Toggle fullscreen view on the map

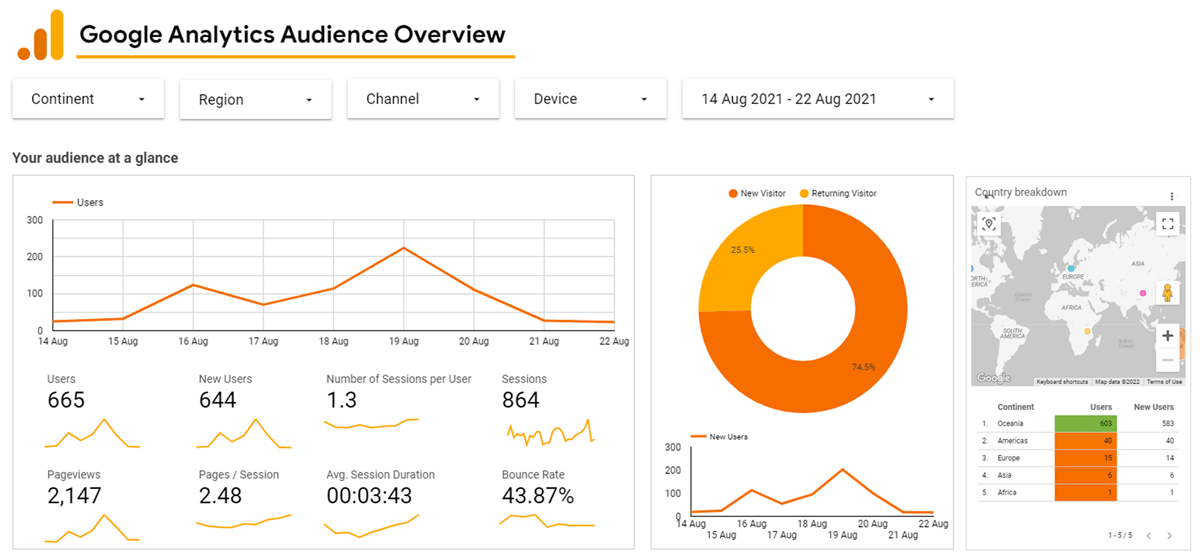coord(1167,223)
